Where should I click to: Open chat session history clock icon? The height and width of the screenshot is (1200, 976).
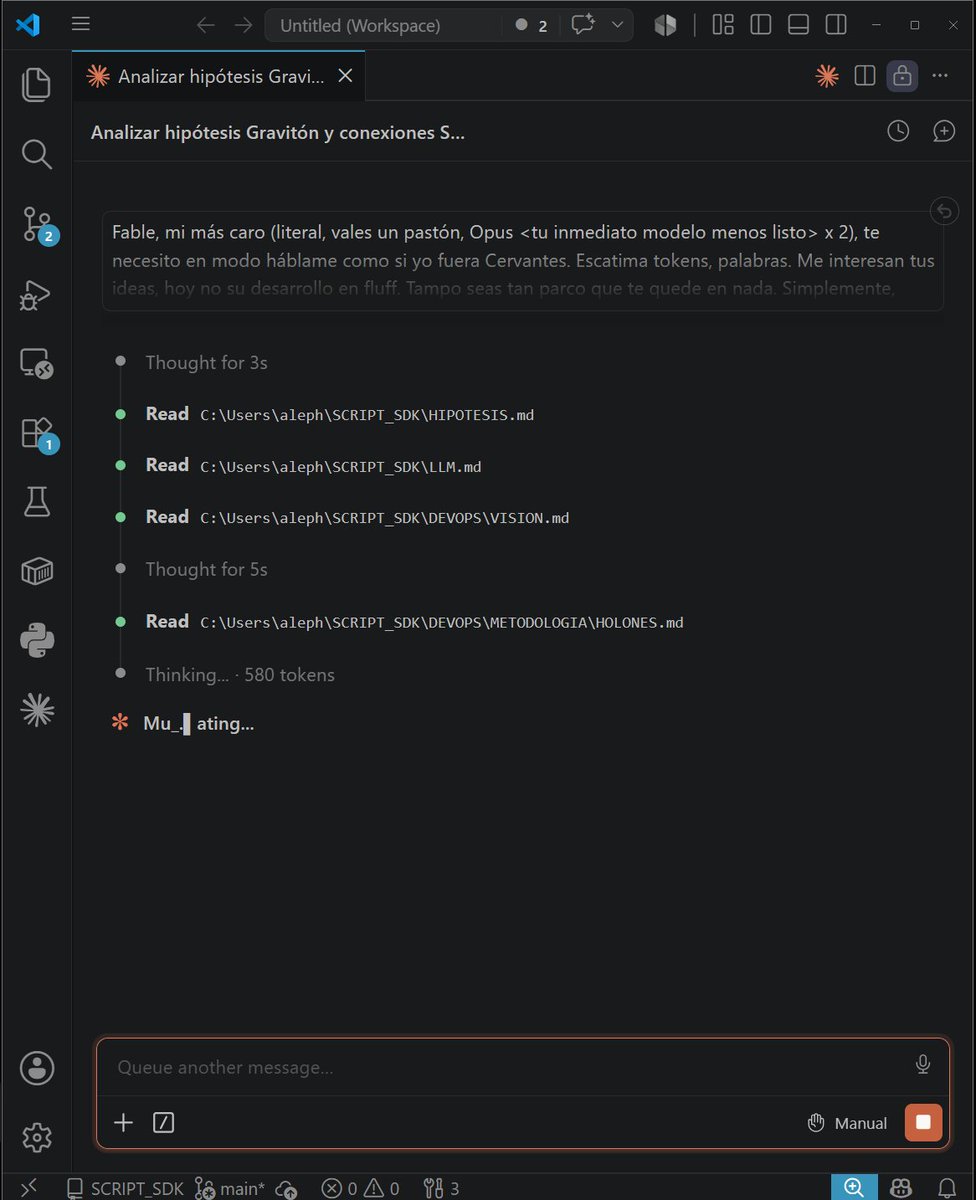tap(898, 131)
